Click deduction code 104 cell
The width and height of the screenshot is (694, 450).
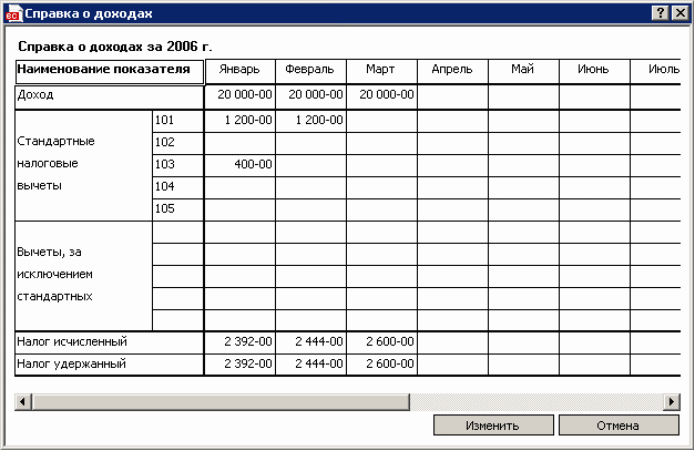pyautogui.click(x=178, y=187)
